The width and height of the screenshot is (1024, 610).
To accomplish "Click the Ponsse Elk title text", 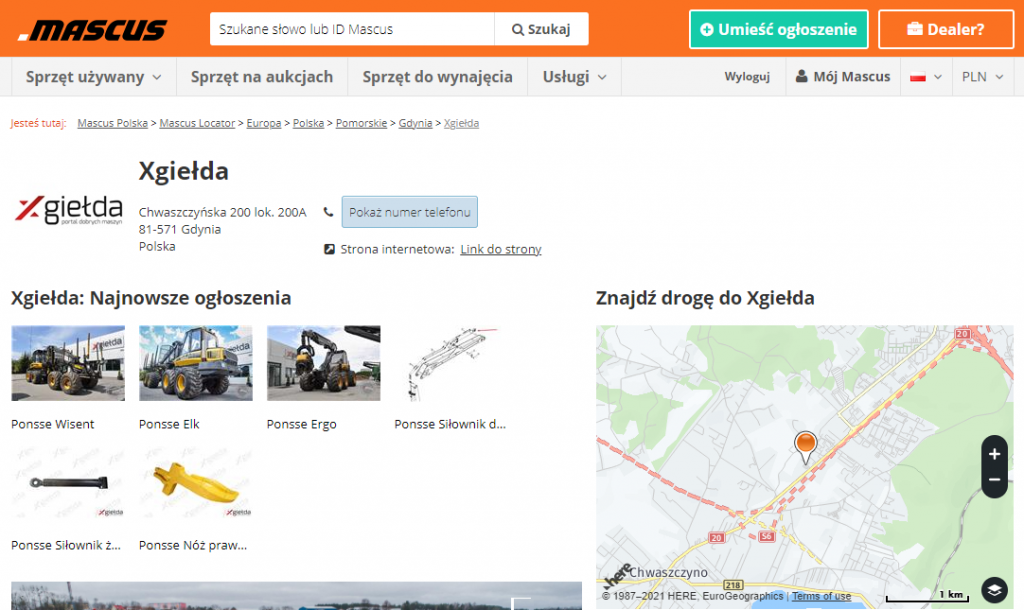I will [169, 424].
